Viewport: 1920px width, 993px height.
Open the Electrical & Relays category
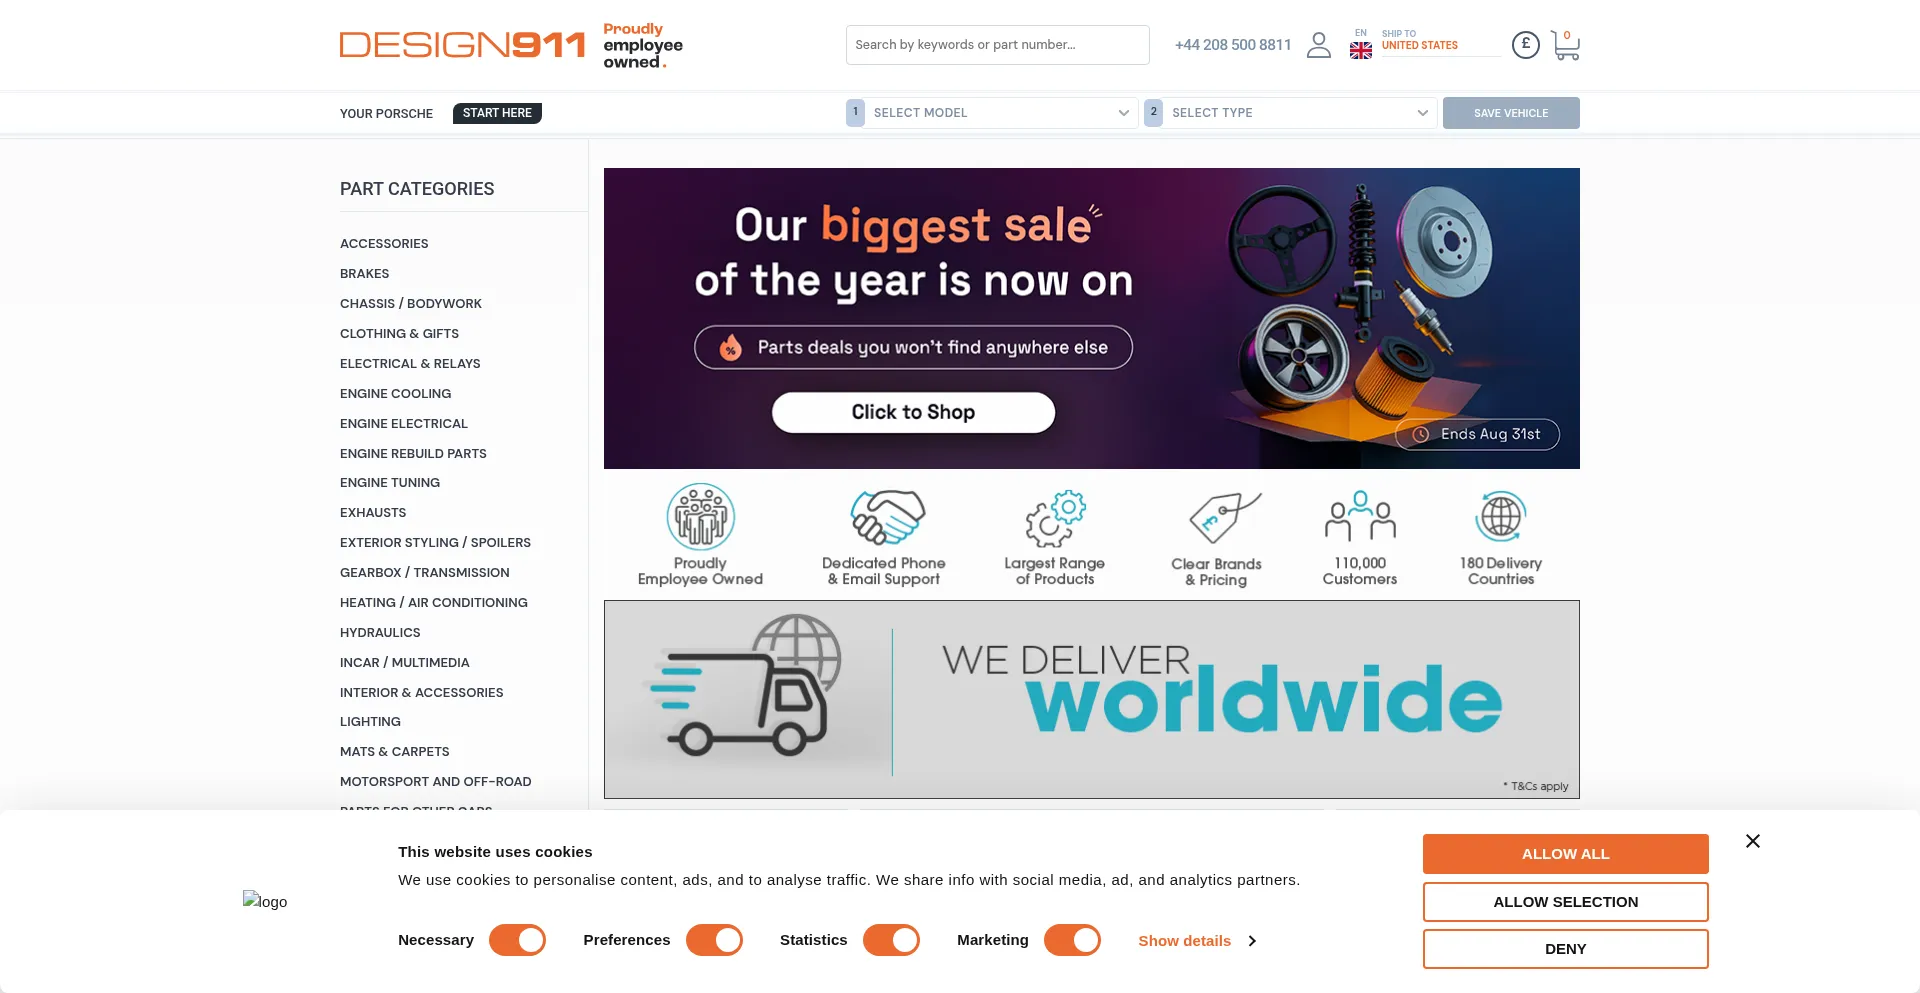[x=410, y=364]
